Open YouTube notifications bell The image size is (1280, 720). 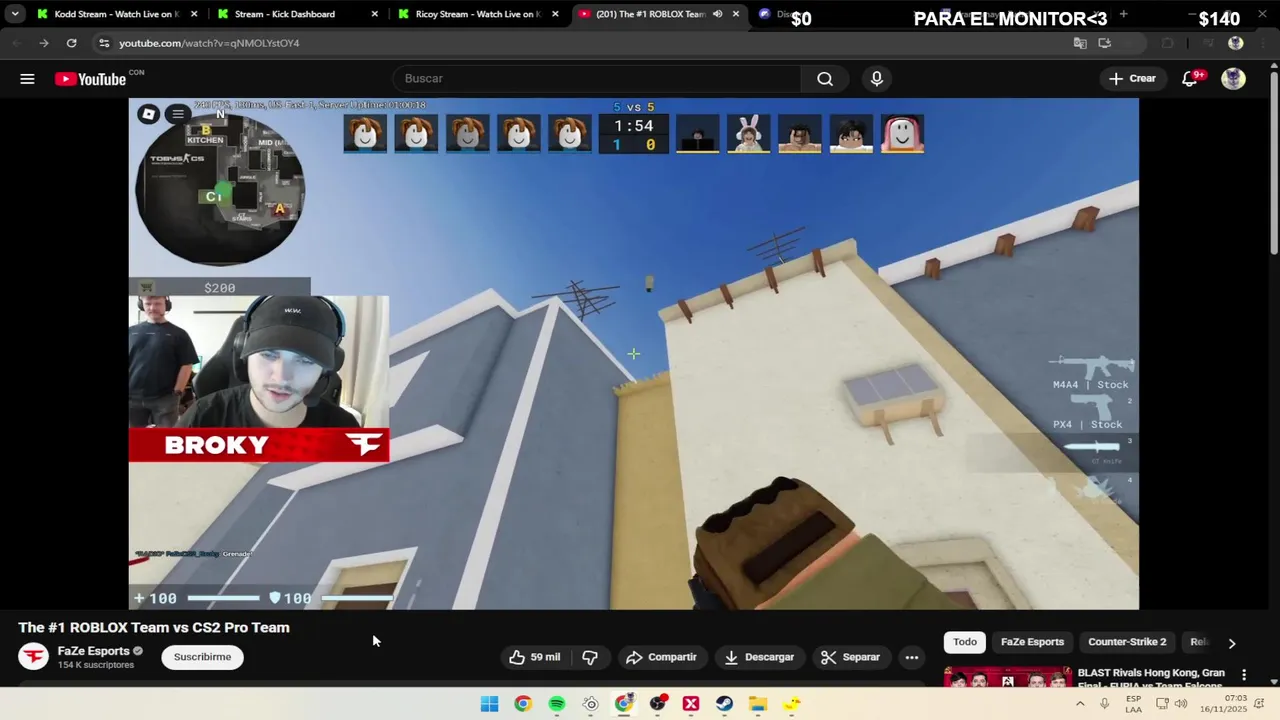click(1190, 79)
